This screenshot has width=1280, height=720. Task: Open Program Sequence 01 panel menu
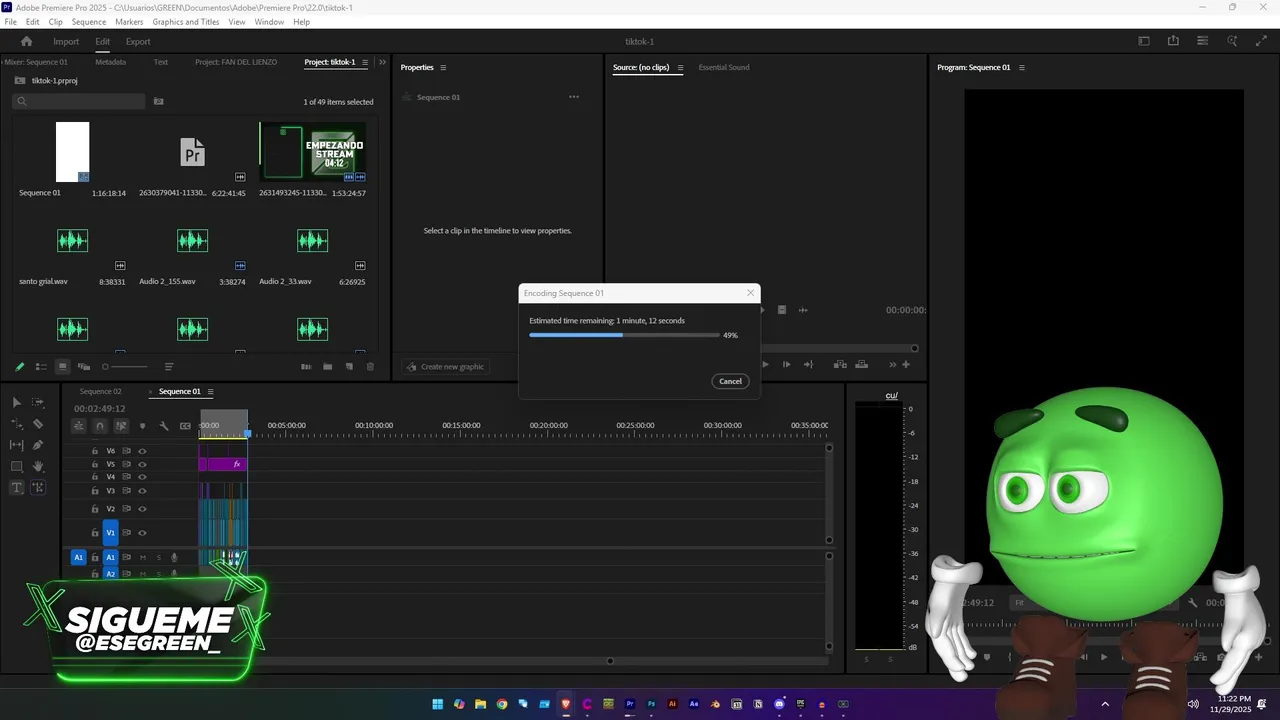coord(1021,68)
